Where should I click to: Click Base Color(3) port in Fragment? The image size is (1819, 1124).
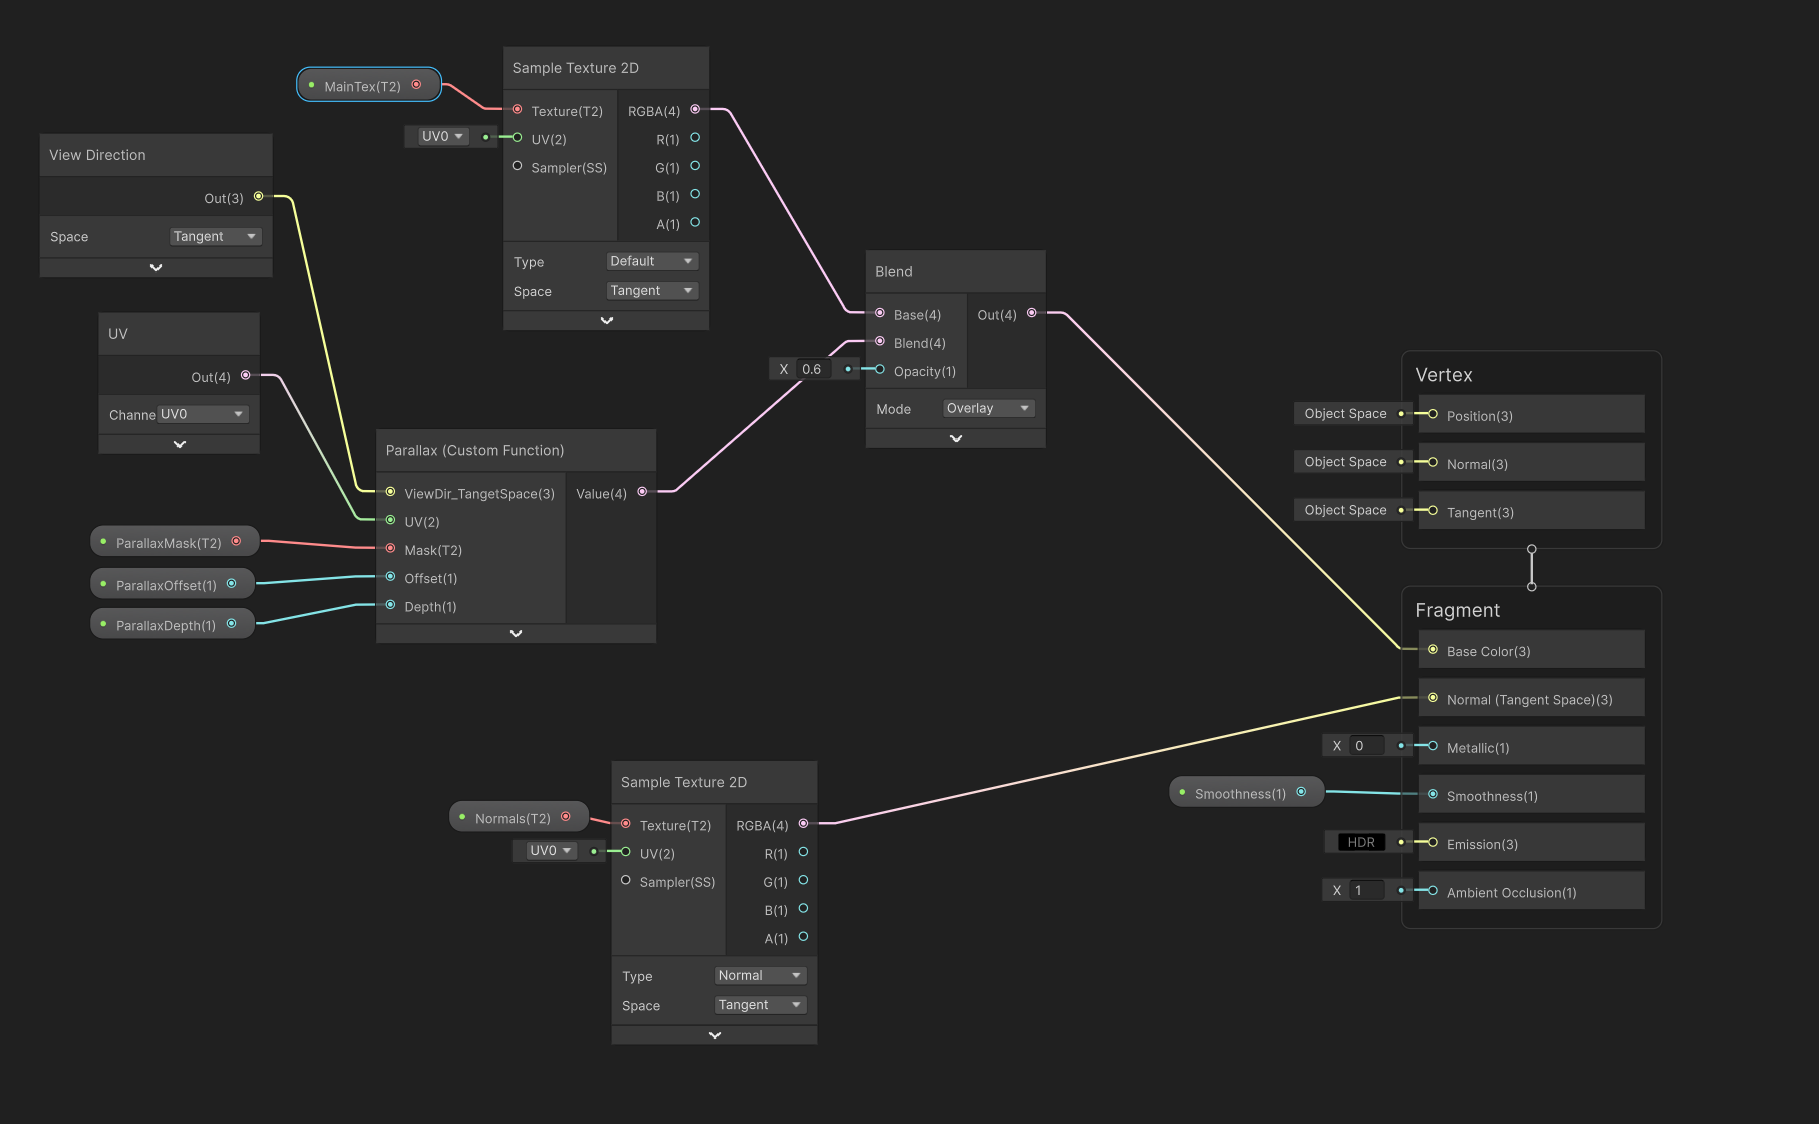click(1433, 650)
